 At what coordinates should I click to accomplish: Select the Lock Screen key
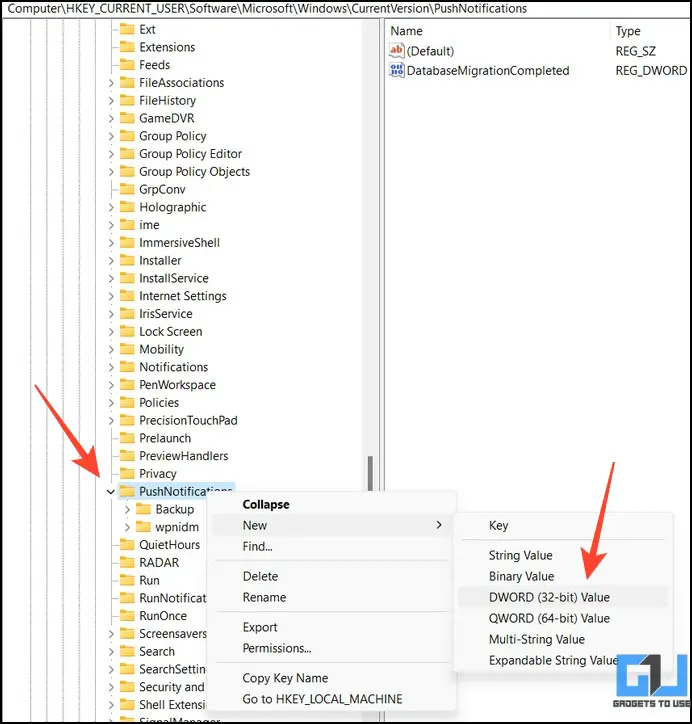click(x=171, y=332)
